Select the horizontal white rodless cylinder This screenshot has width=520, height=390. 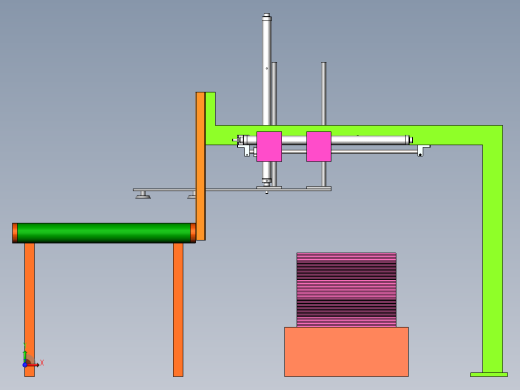(370, 140)
